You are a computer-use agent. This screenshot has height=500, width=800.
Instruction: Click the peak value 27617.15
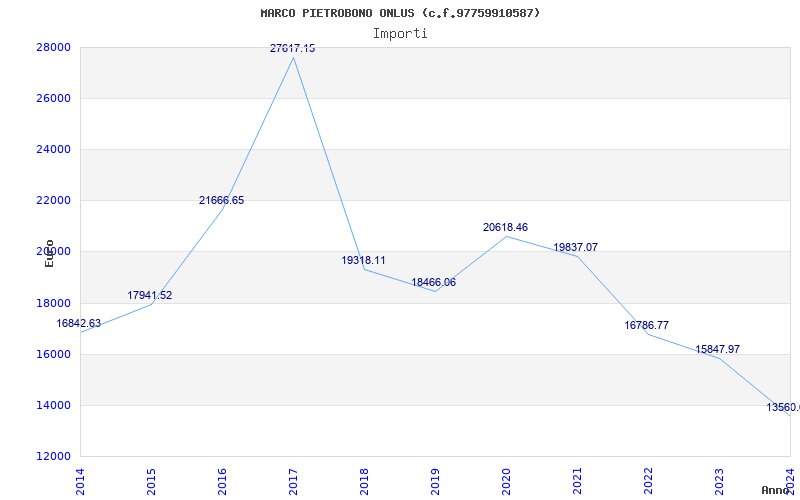[292, 48]
